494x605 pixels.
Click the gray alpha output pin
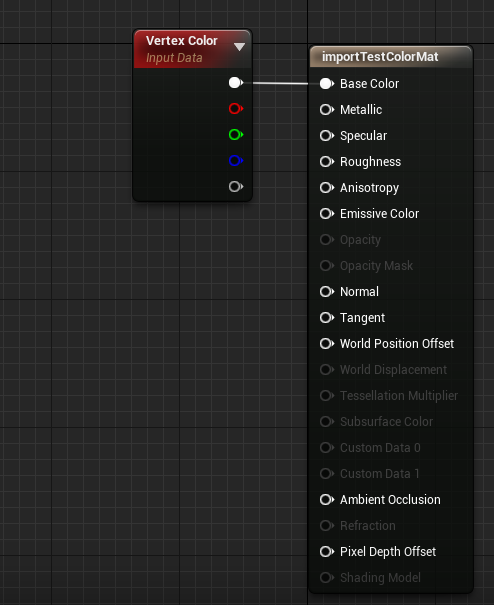[235, 187]
